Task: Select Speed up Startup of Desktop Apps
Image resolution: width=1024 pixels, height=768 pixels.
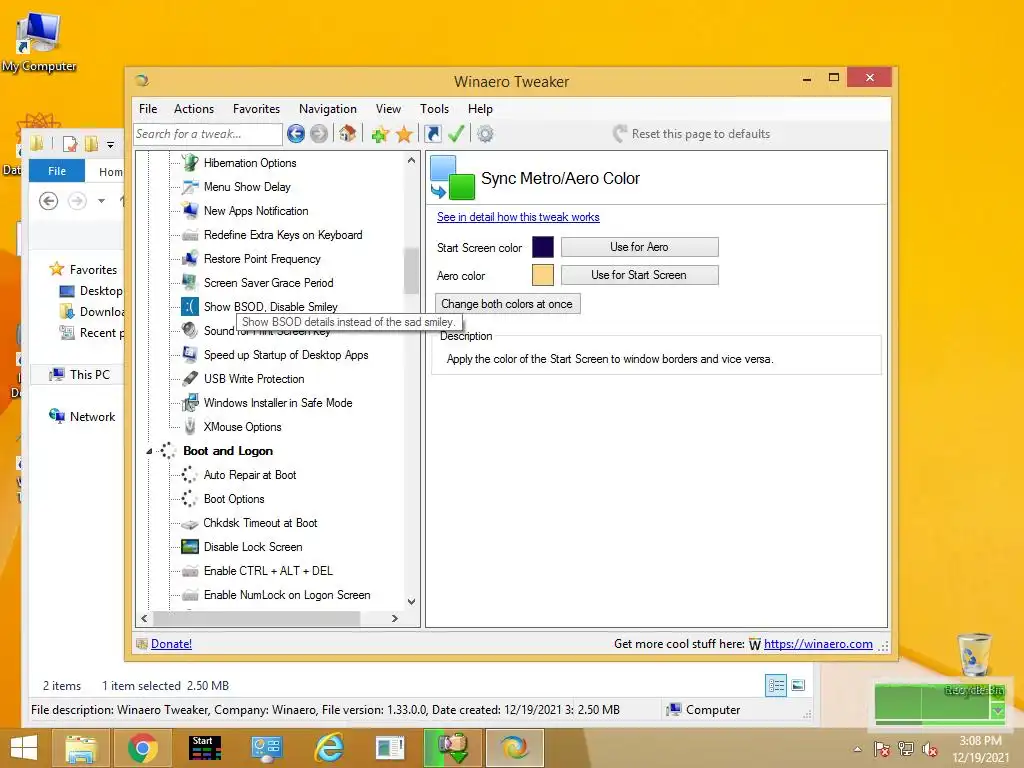Action: click(286, 355)
